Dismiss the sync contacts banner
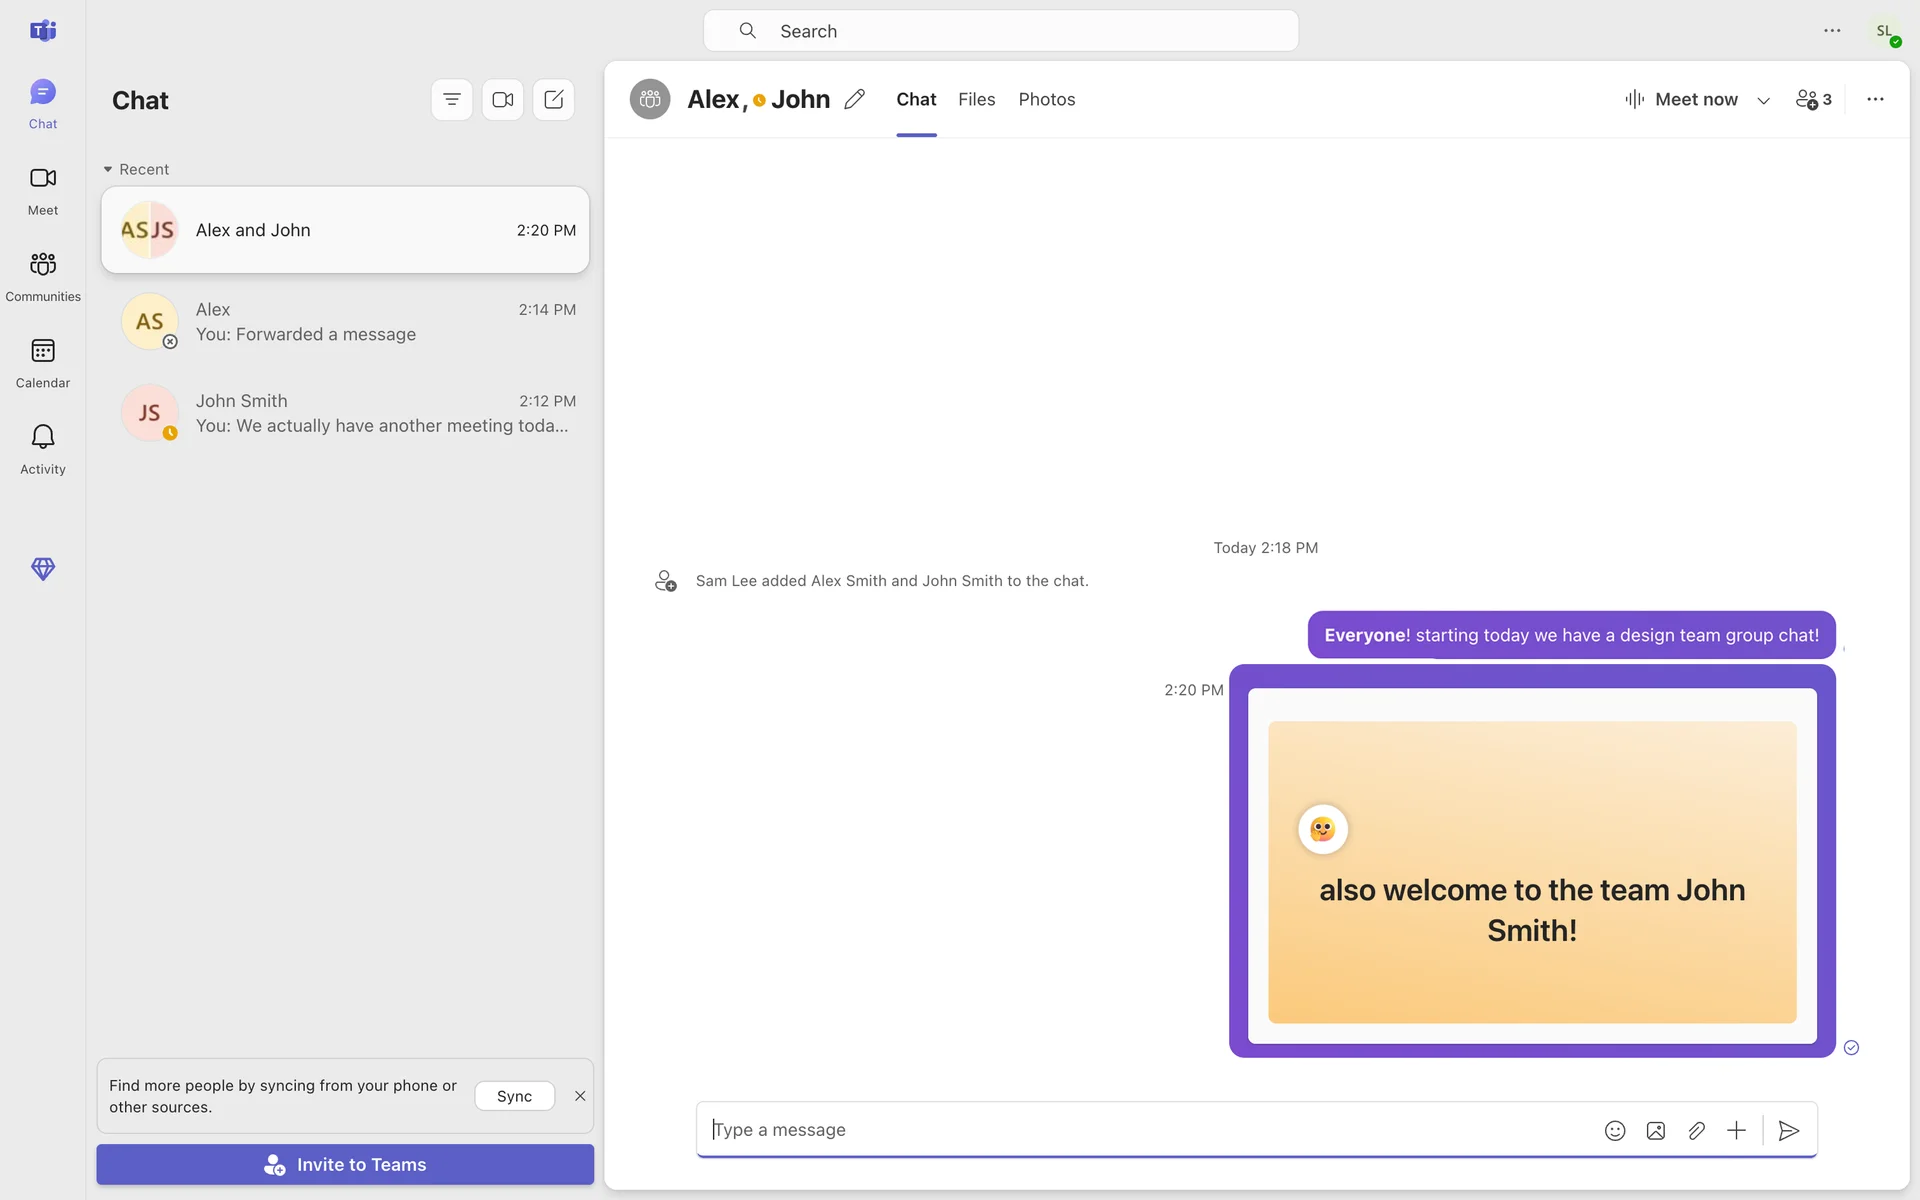This screenshot has width=1920, height=1200. (x=580, y=1096)
